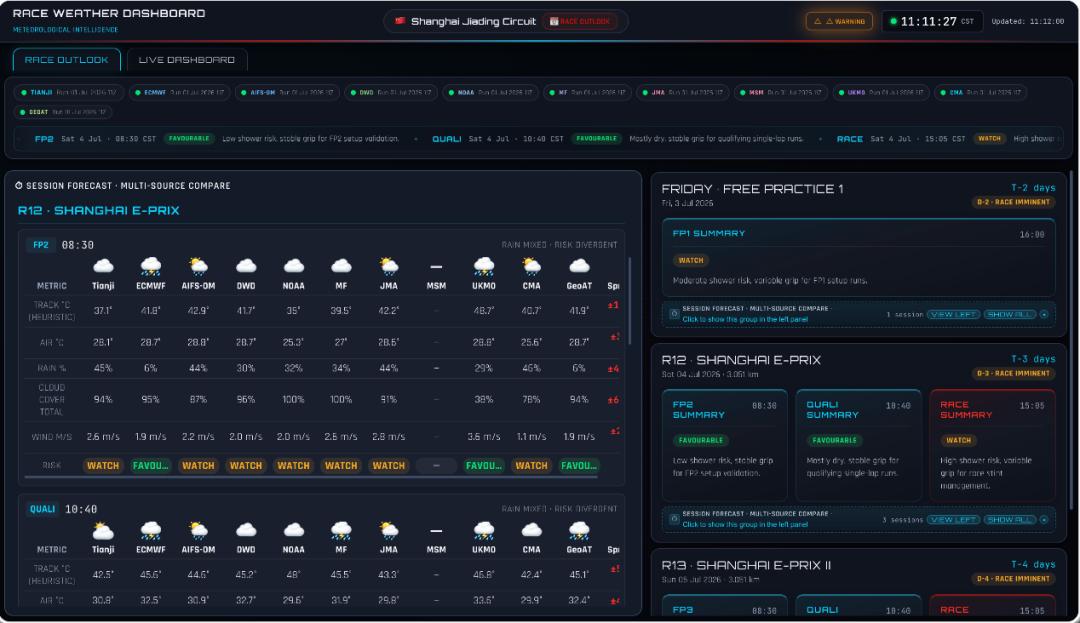Open the R12 Quali Summary card
The image size is (1080, 623).
858,445
